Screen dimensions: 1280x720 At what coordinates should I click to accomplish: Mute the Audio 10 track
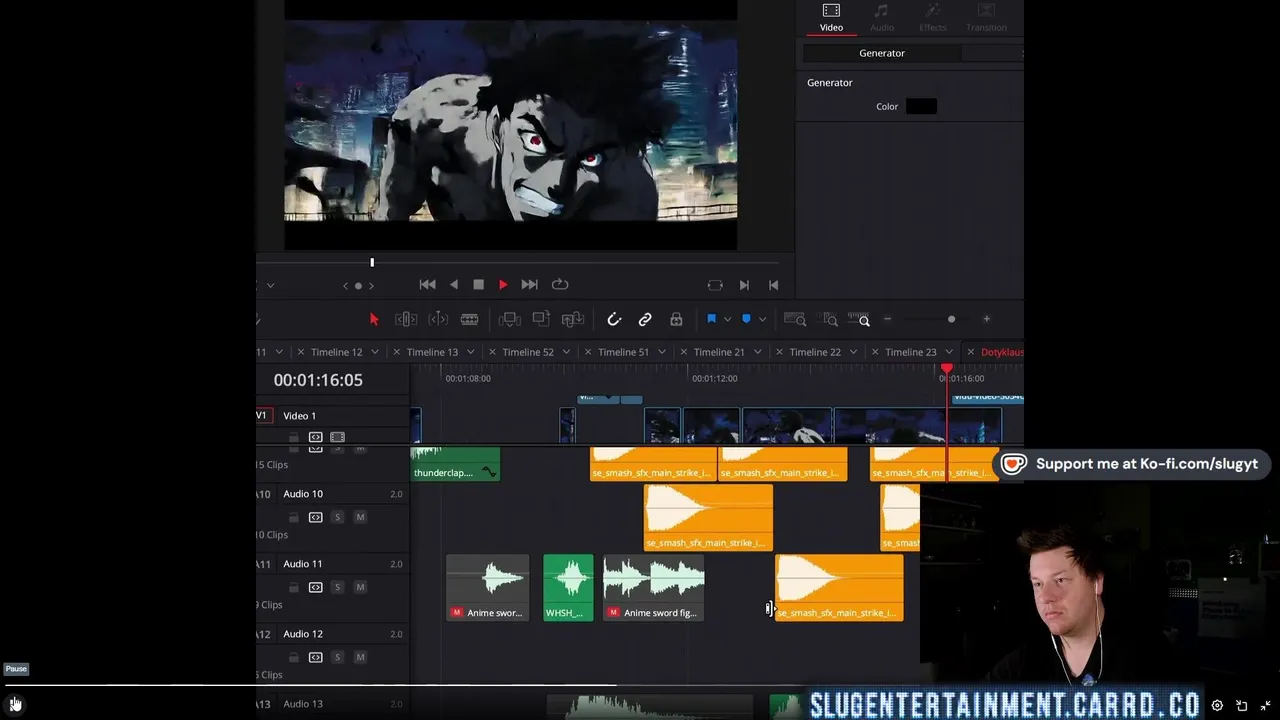point(360,517)
